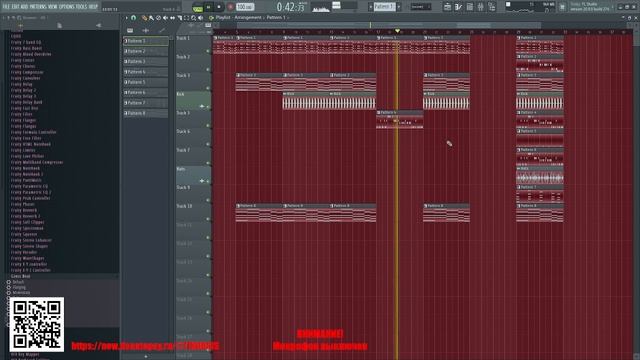Mute Track 1 using its green dot
The image size is (640, 360).
tap(208, 51)
